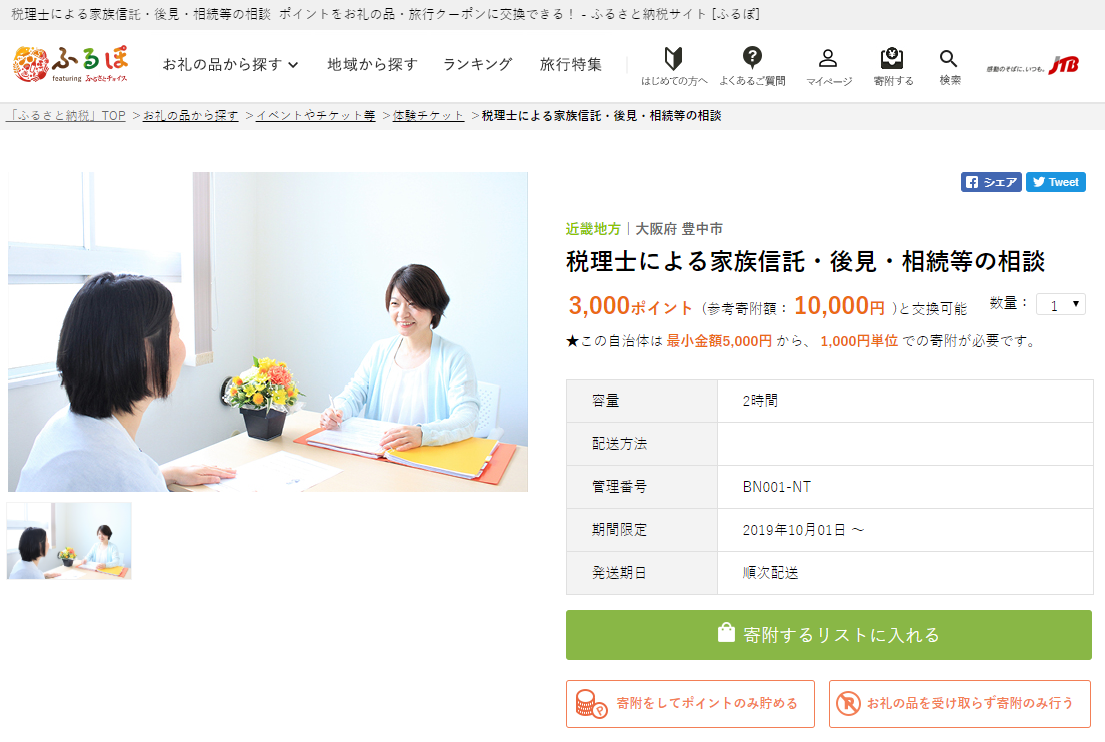Screen dimensions: 1105x742
Task: Share on Facebook with シェア button
Action: click(x=991, y=182)
